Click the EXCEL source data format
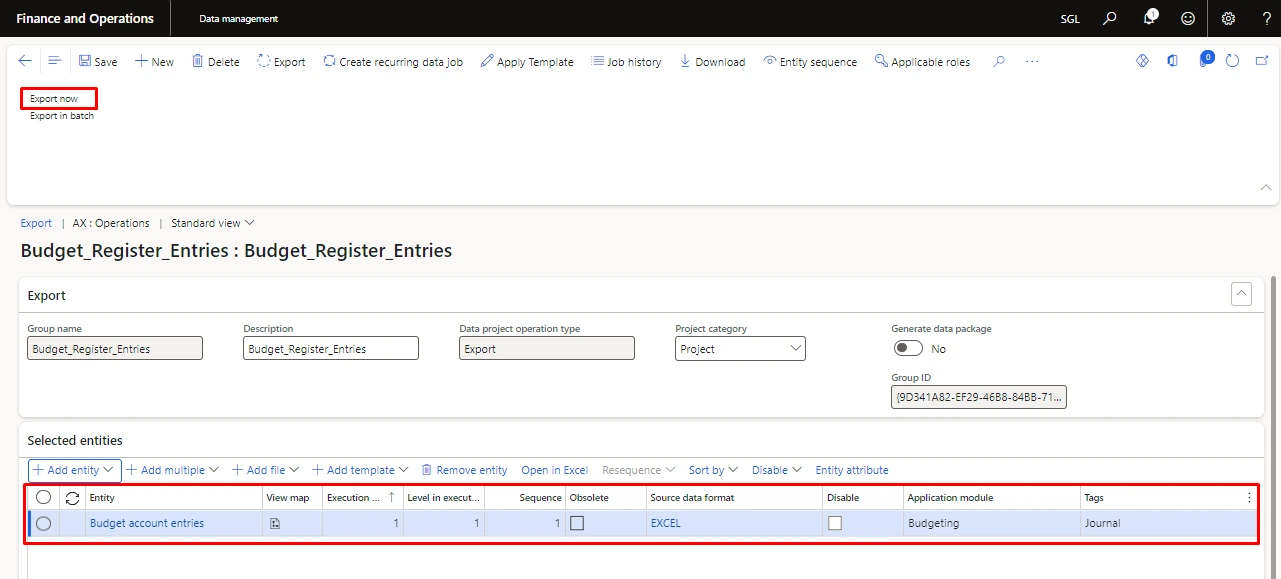The image size is (1281, 579). pos(666,523)
